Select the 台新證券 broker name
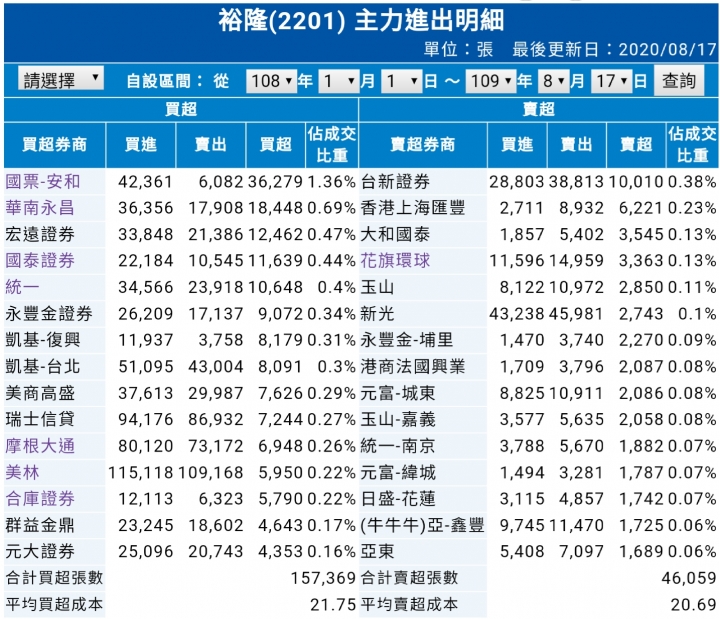720x619 pixels. point(395,182)
